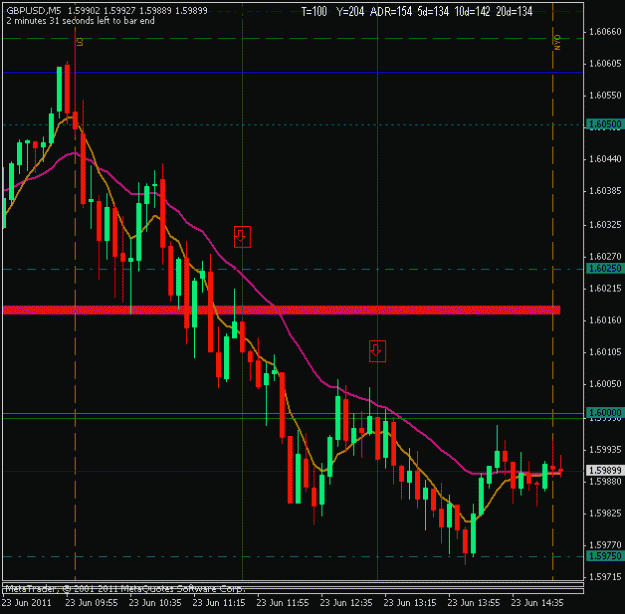Click the 1.60605 price axis label
This screenshot has height=614, width=625.
coord(605,63)
